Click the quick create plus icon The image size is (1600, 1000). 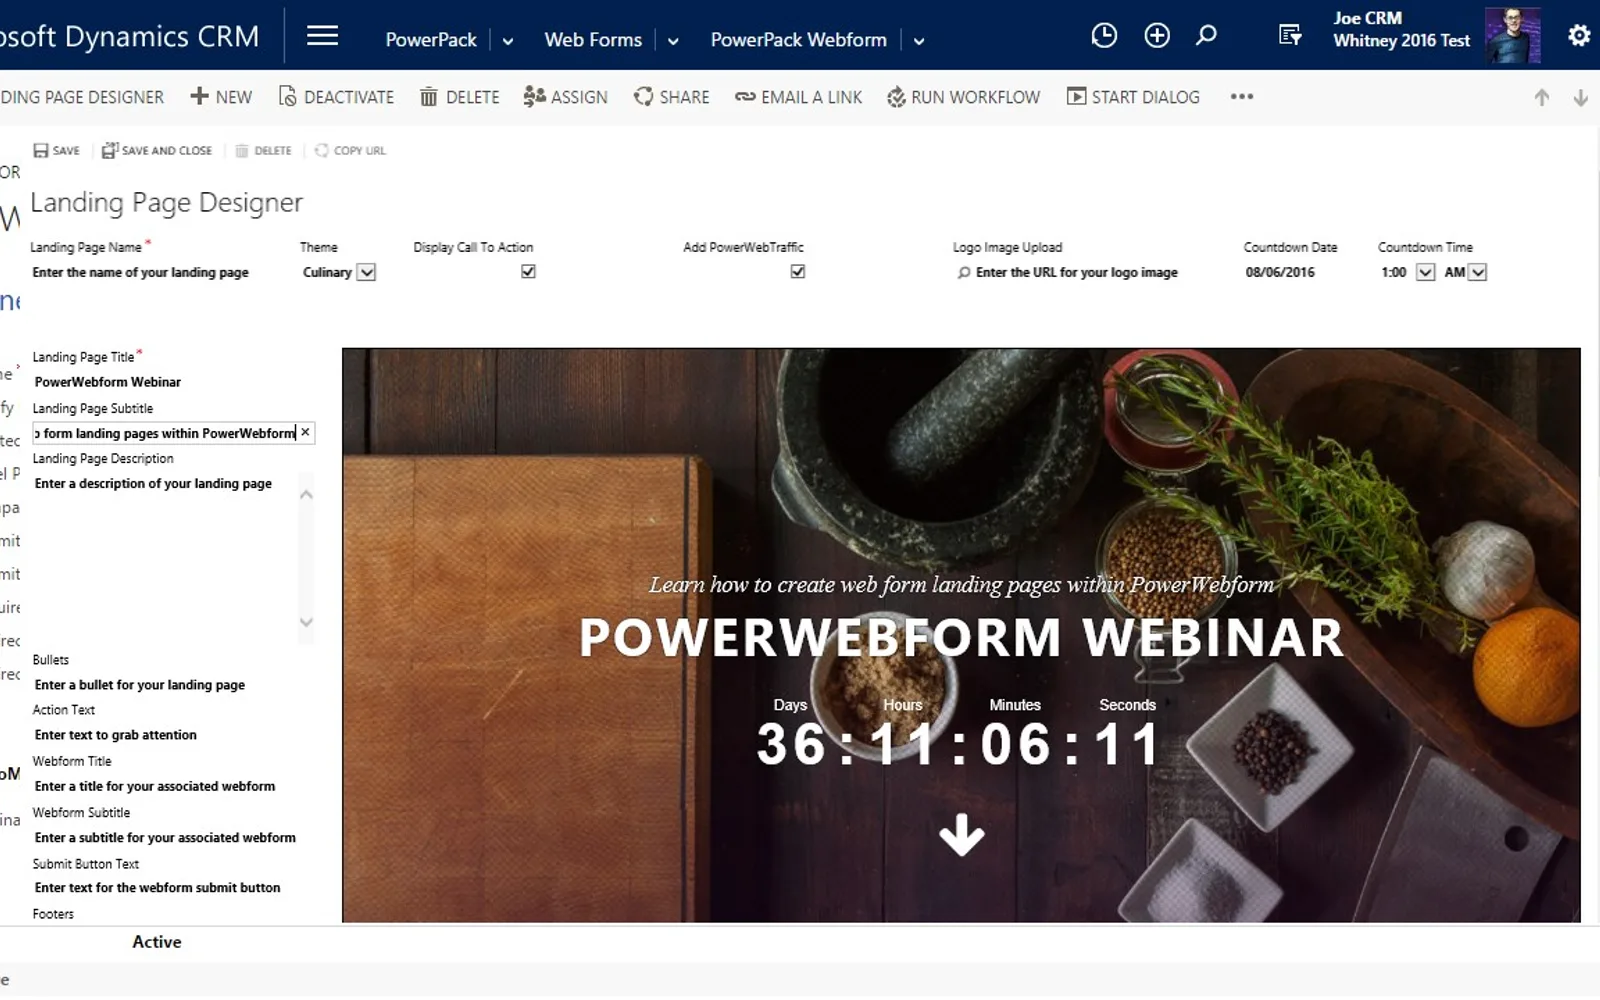pyautogui.click(x=1157, y=36)
